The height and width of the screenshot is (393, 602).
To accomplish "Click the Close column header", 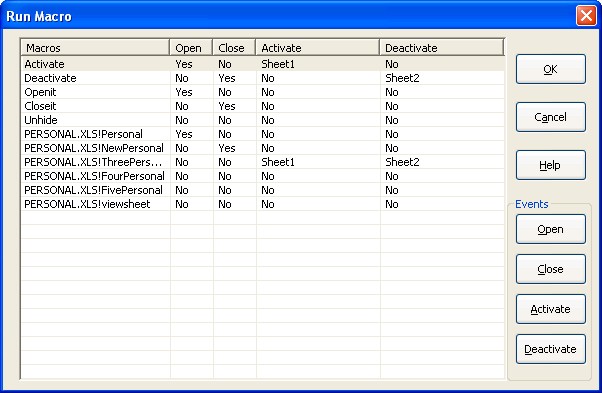I will [234, 48].
